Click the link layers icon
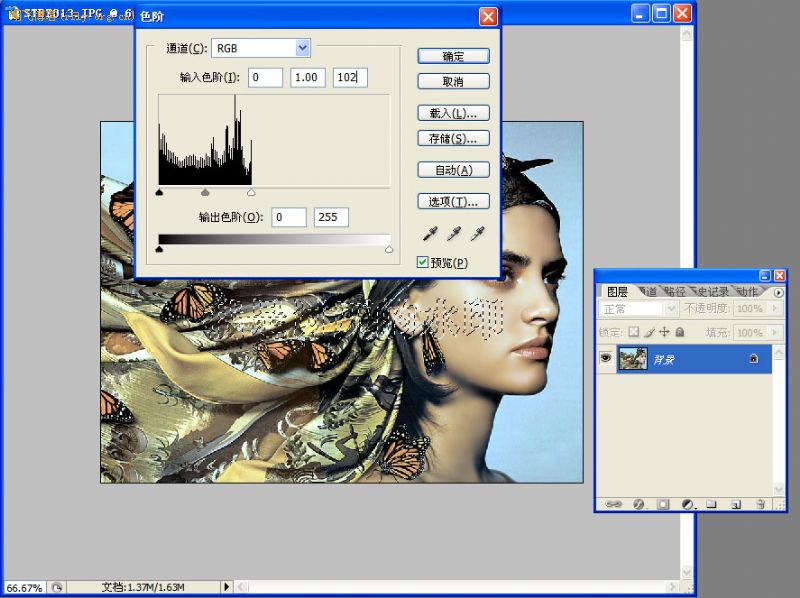The width and height of the screenshot is (800, 598). click(611, 504)
